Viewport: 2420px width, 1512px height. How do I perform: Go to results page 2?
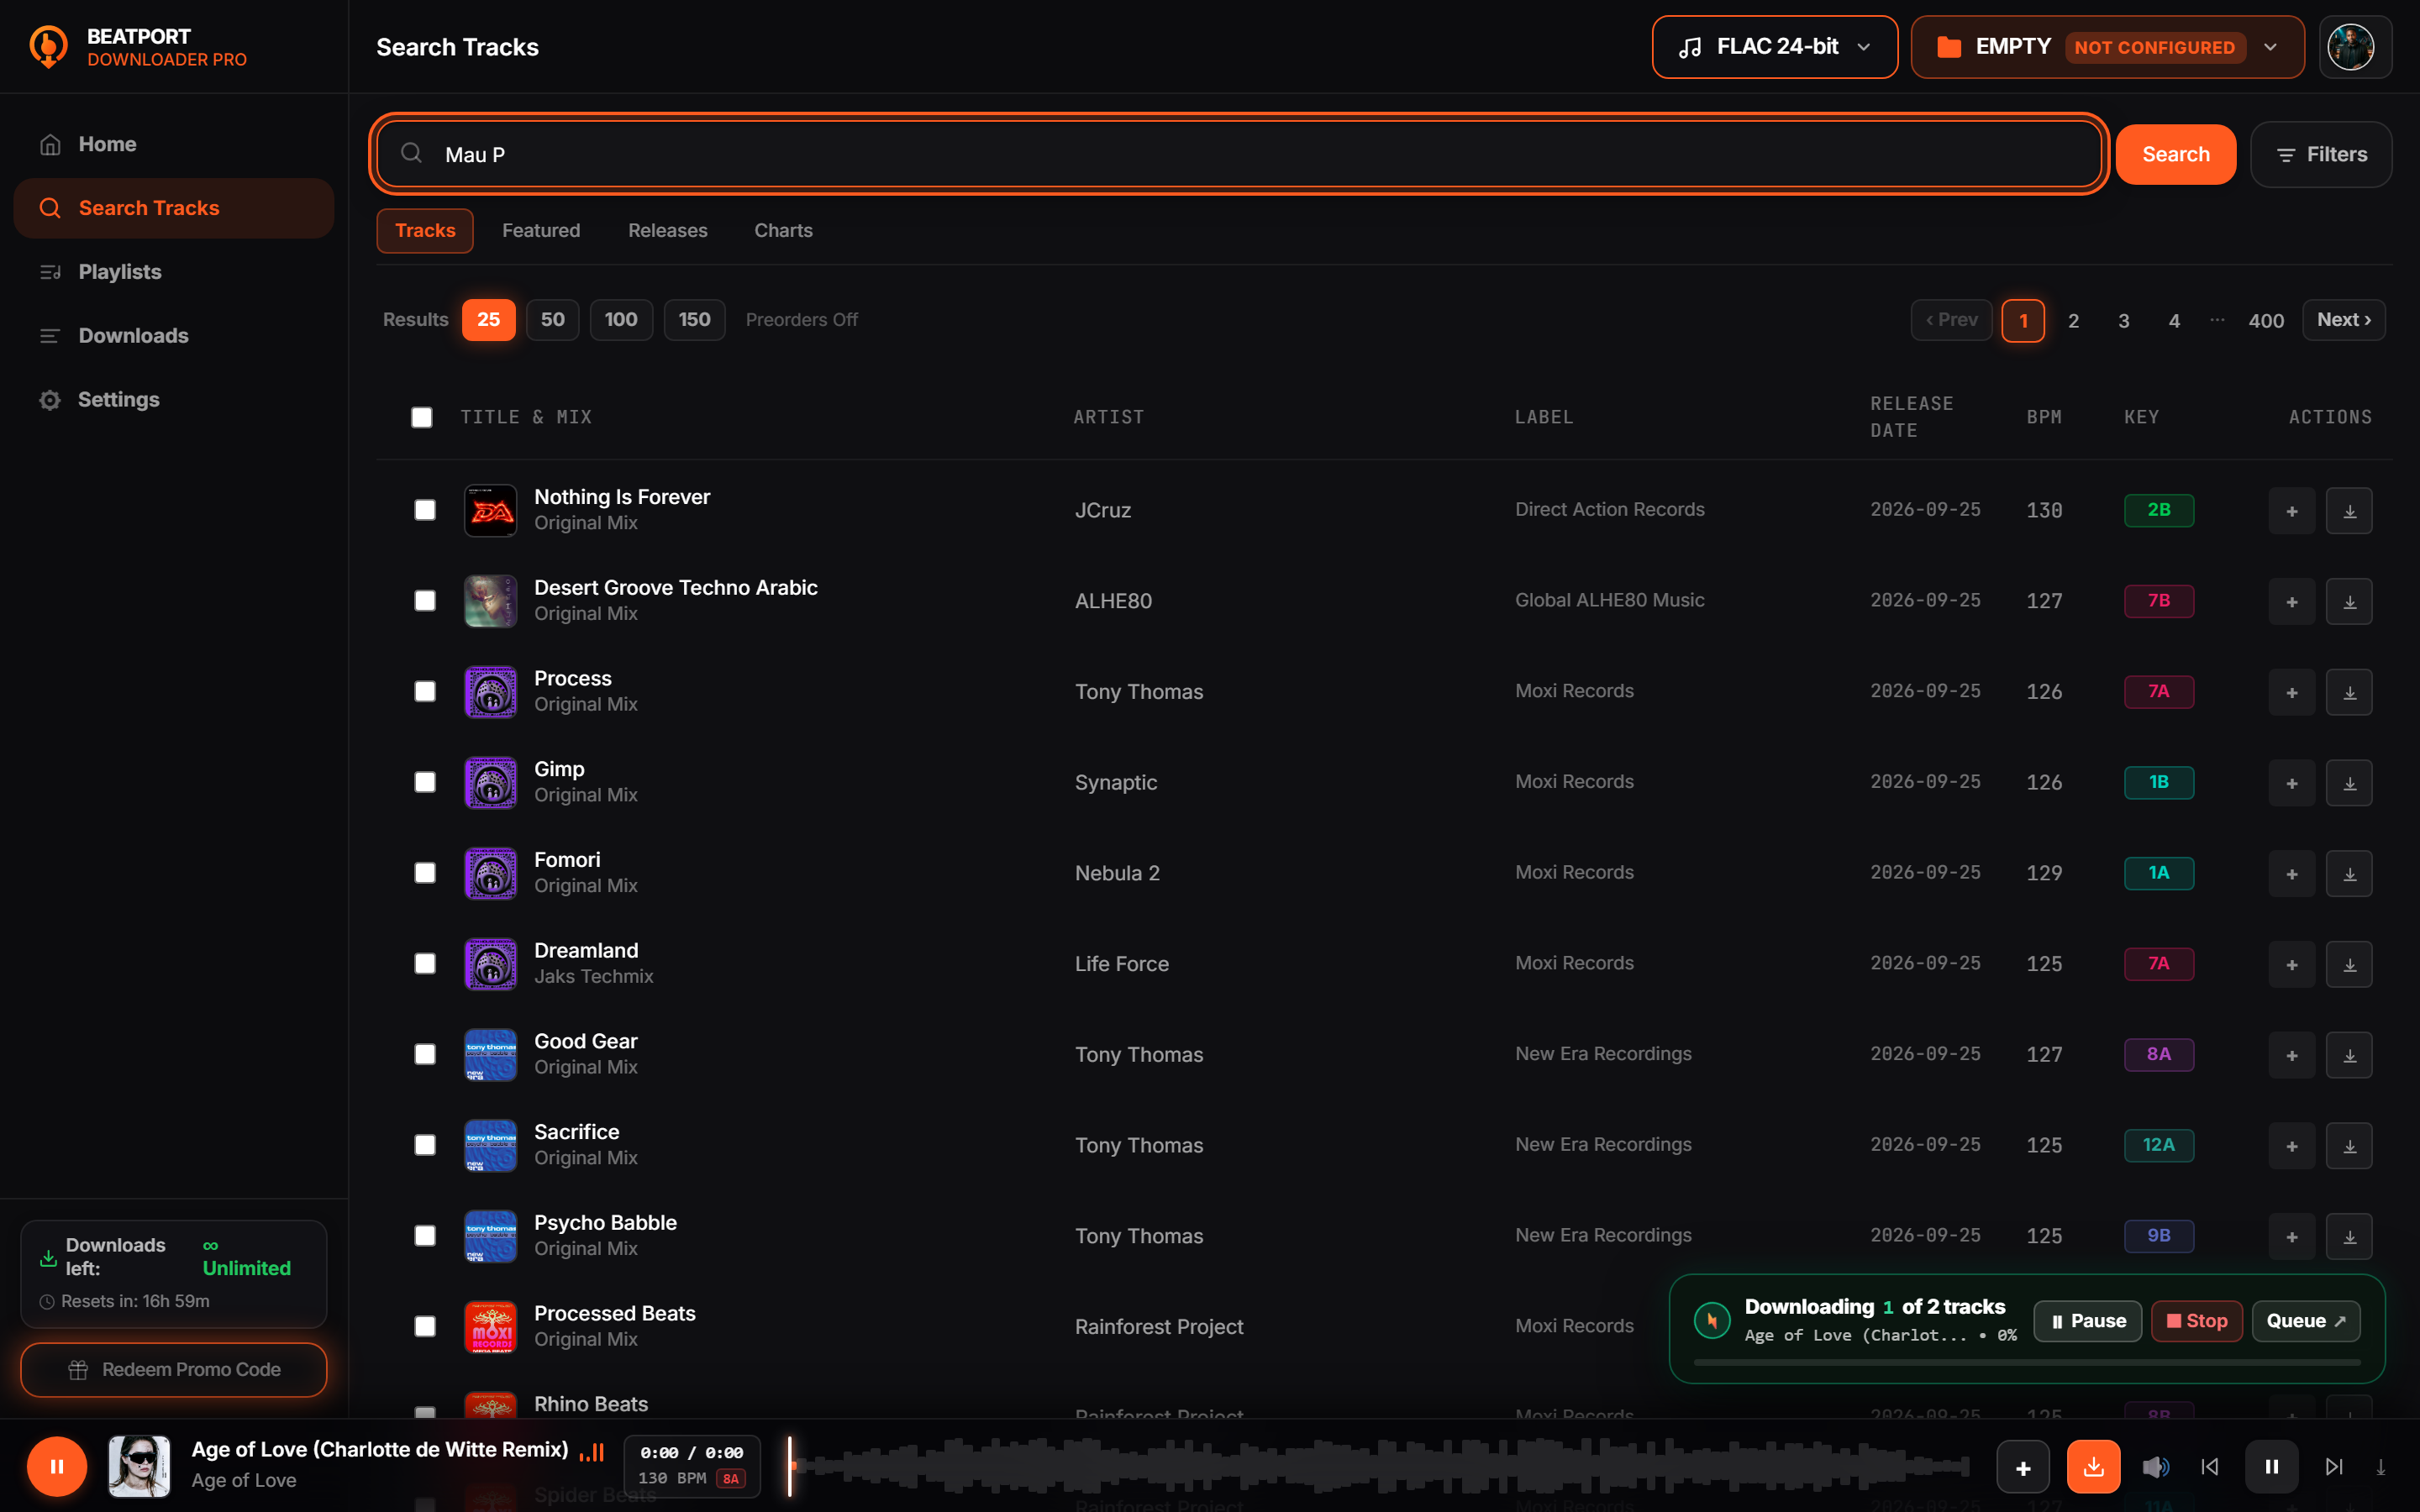(x=2073, y=321)
